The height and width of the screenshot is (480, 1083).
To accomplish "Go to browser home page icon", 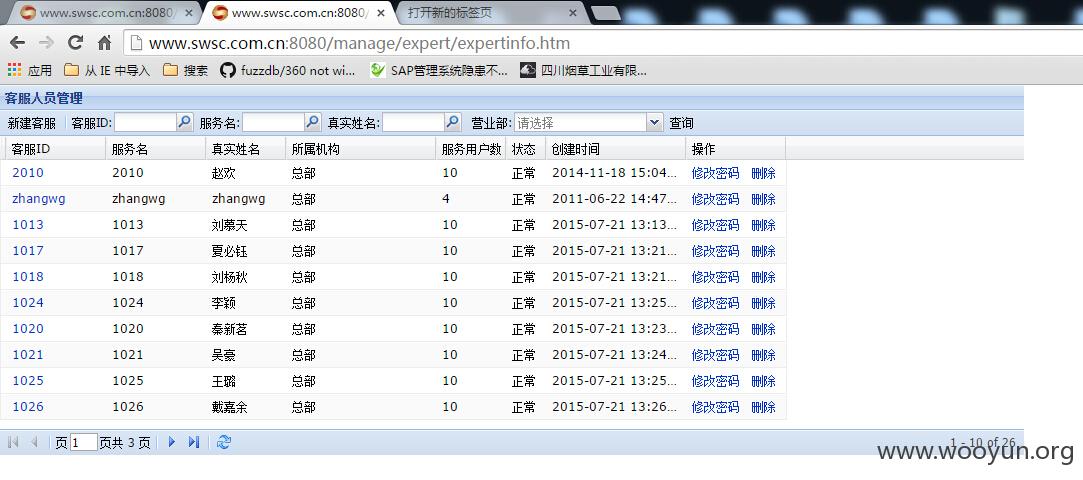I will click(x=104, y=43).
